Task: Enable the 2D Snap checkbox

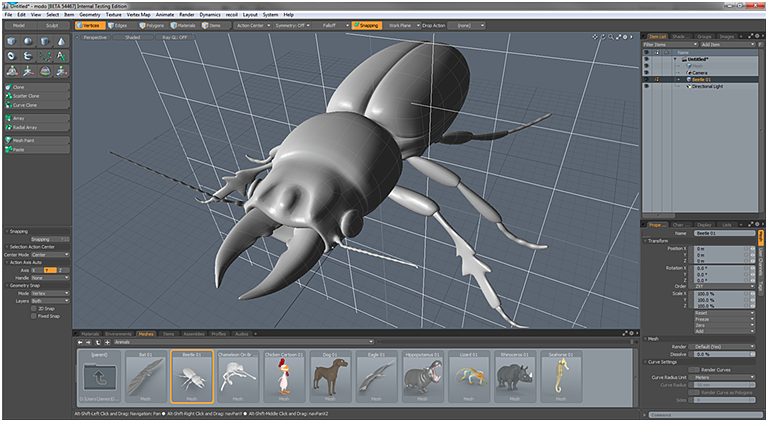Action: click(34, 309)
